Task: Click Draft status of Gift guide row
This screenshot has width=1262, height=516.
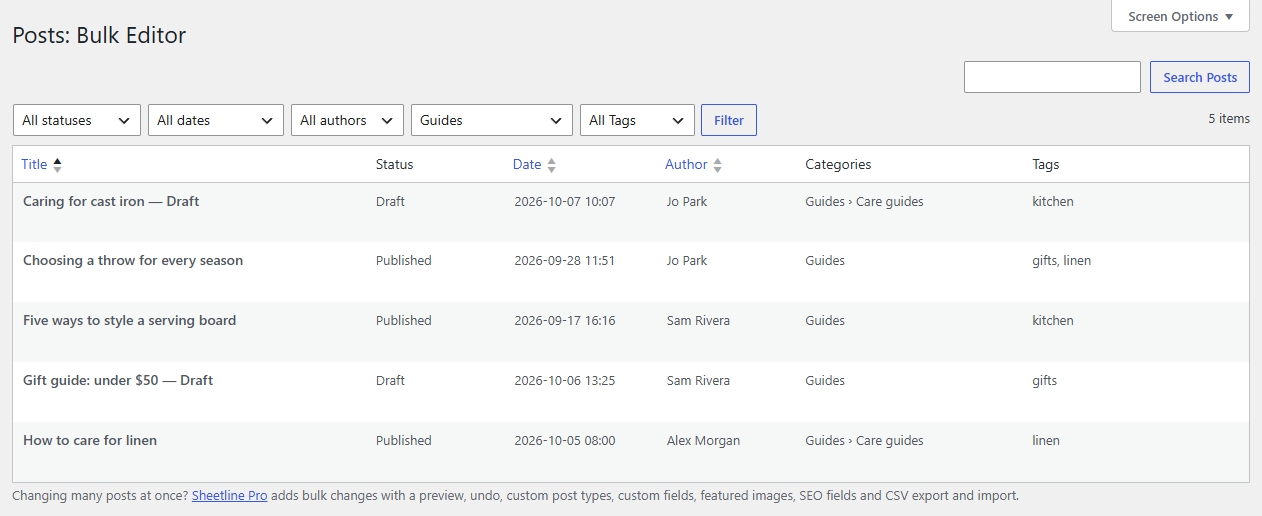Action: (390, 380)
